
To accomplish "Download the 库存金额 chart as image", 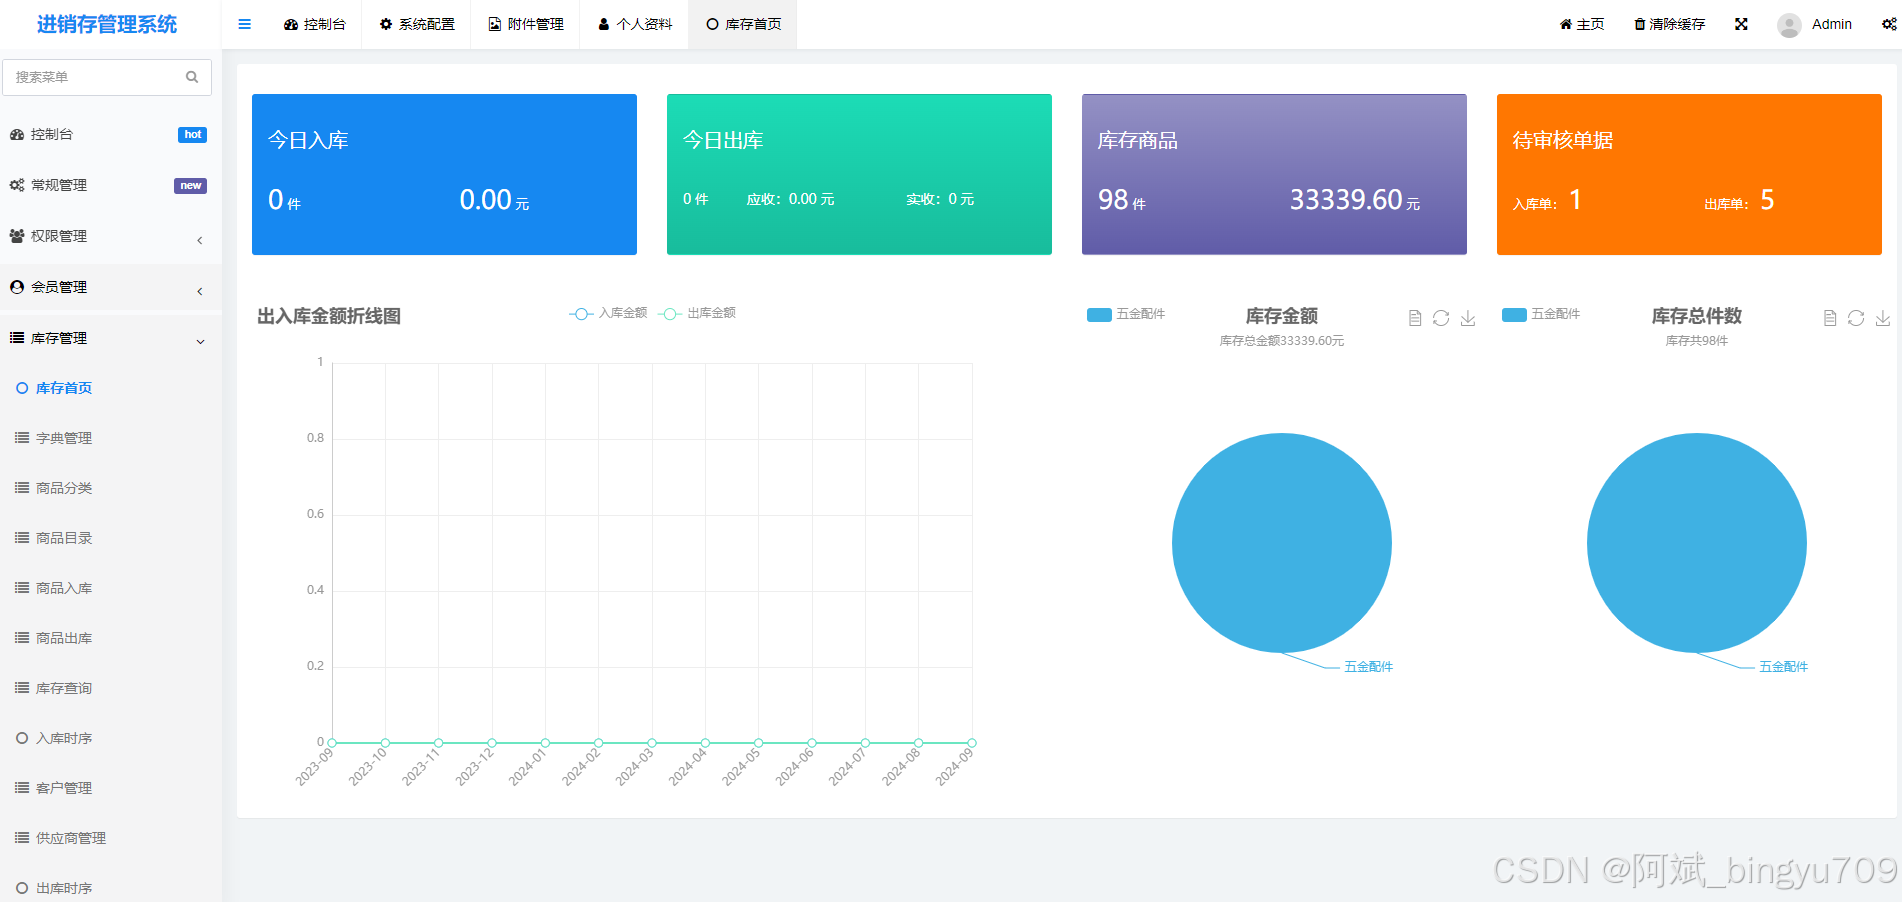I will point(1468,318).
